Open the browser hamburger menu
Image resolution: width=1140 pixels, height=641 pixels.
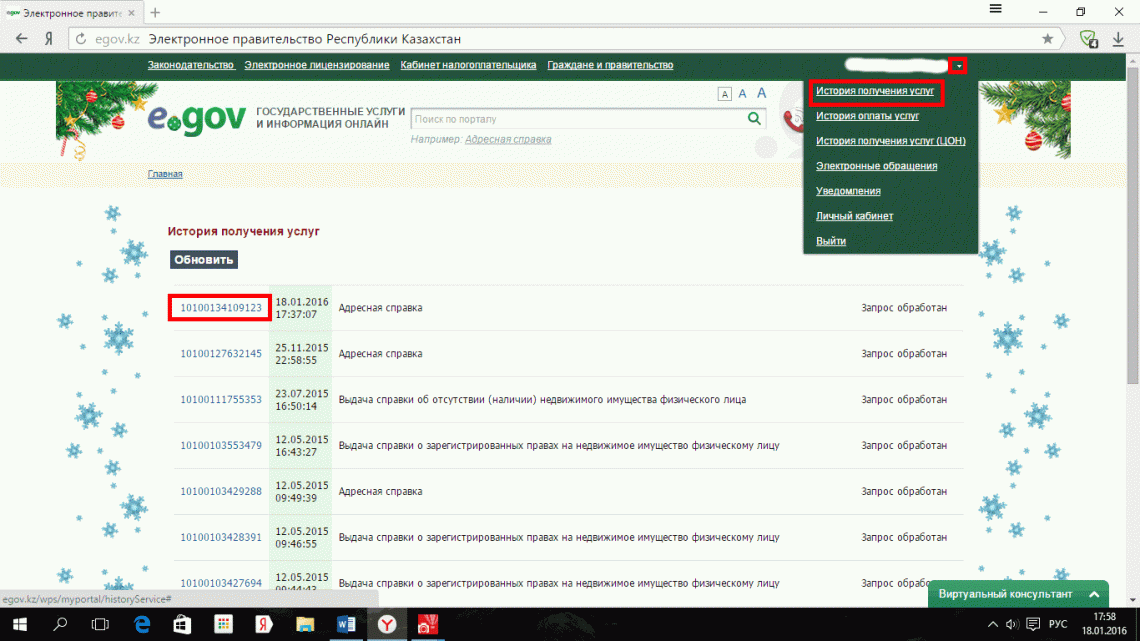coord(995,10)
